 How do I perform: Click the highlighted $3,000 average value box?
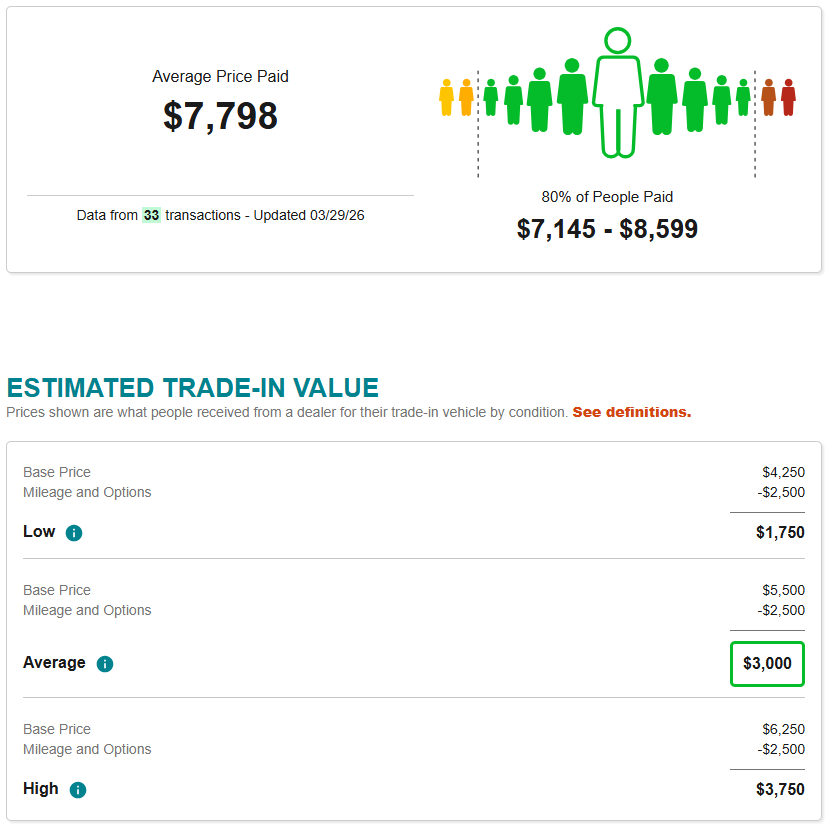click(767, 664)
